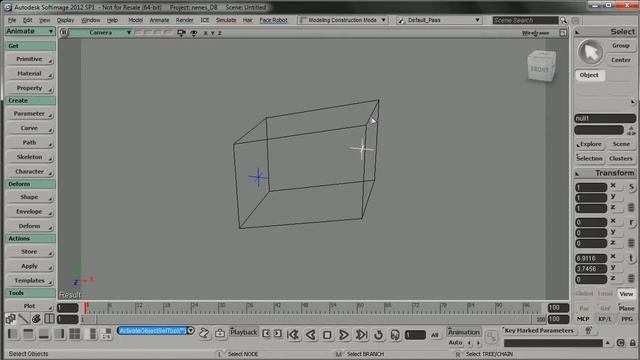Click the t translate tool button
The image size is (640, 360).
click(x=631, y=258)
